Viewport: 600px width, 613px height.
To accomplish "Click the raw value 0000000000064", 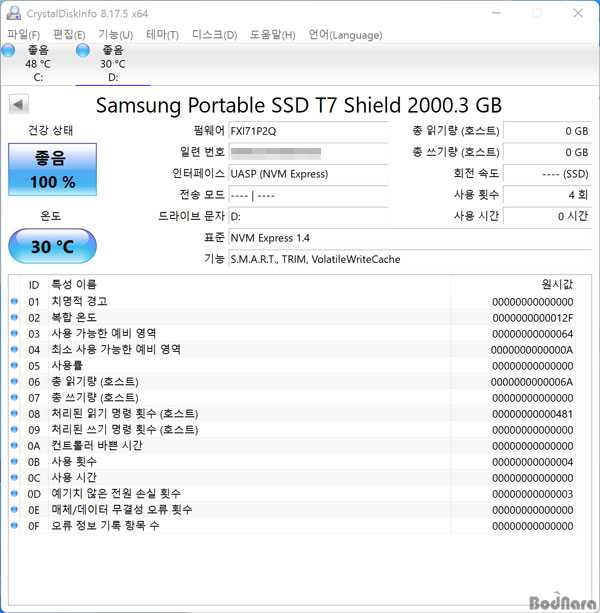I will (x=532, y=334).
